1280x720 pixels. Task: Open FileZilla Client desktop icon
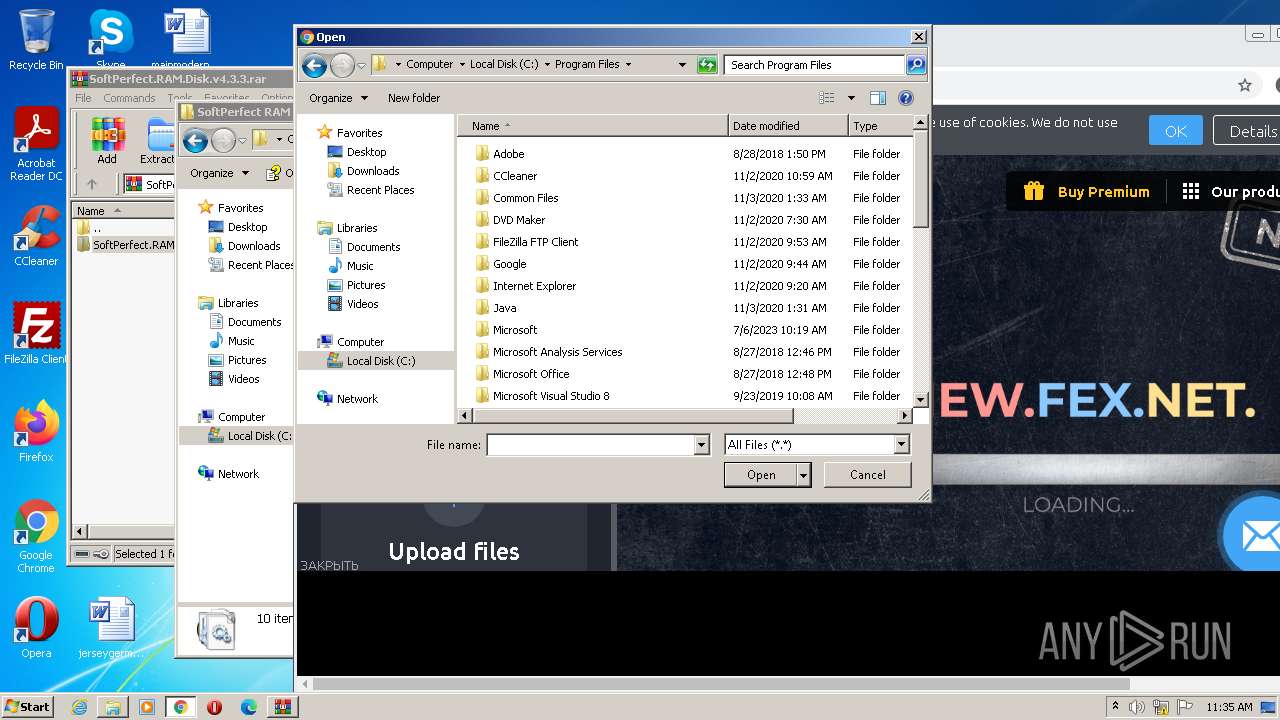tap(36, 333)
